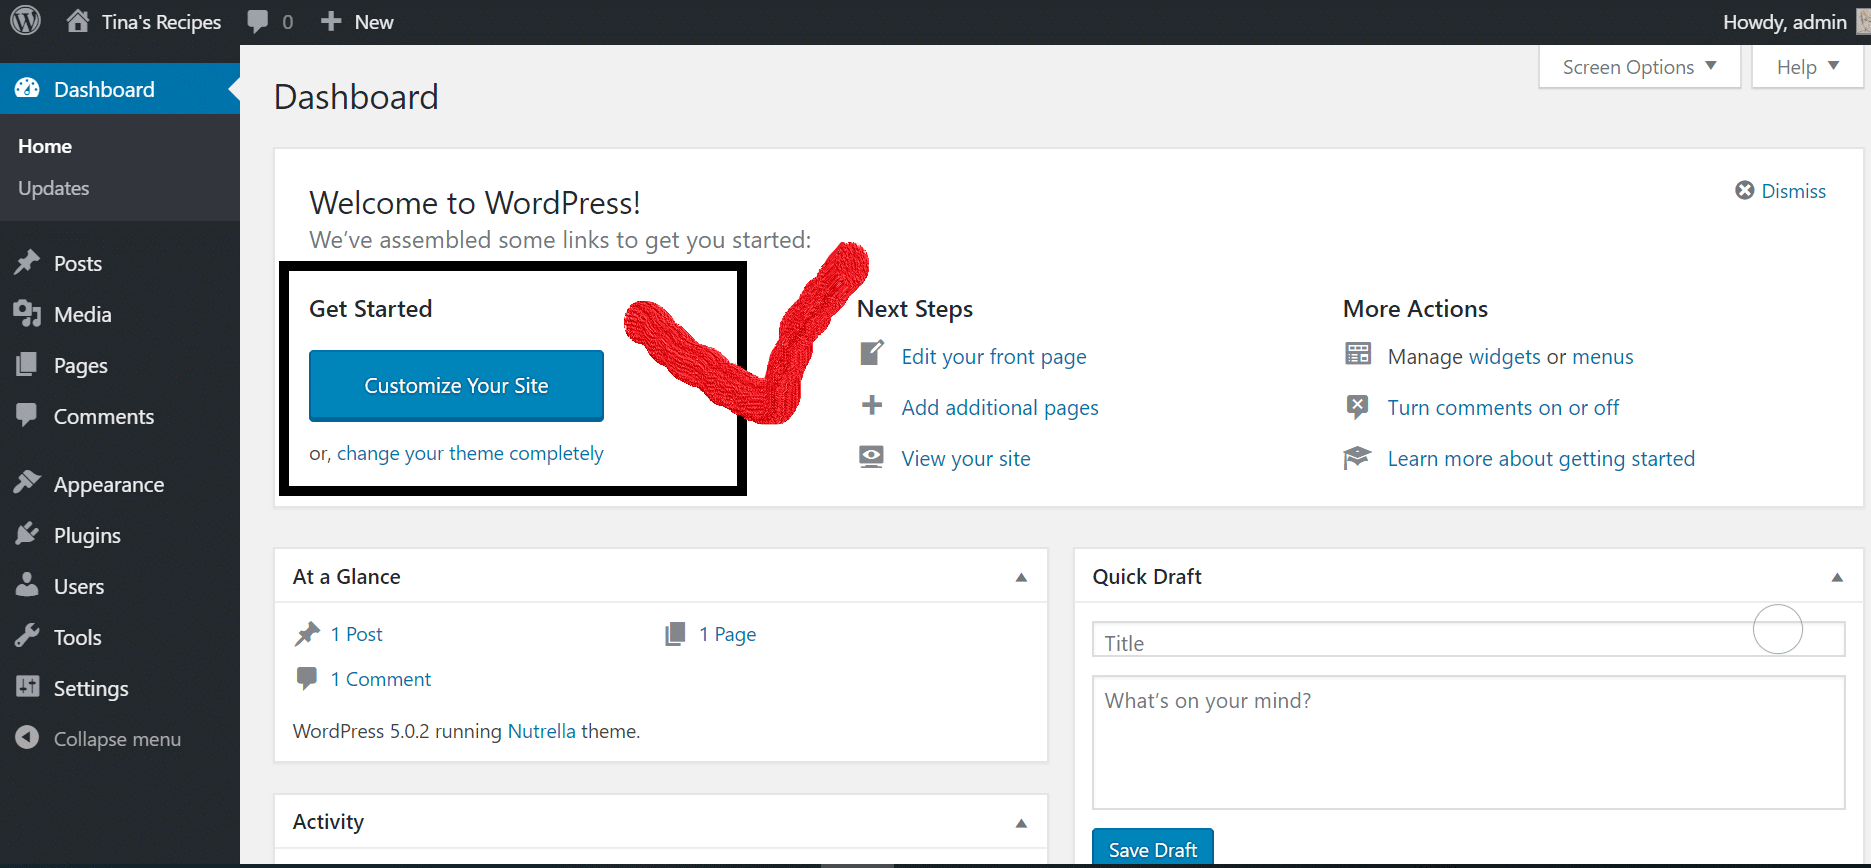1871x868 pixels.
Task: Click the Plugins plug icon
Action: tap(27, 534)
